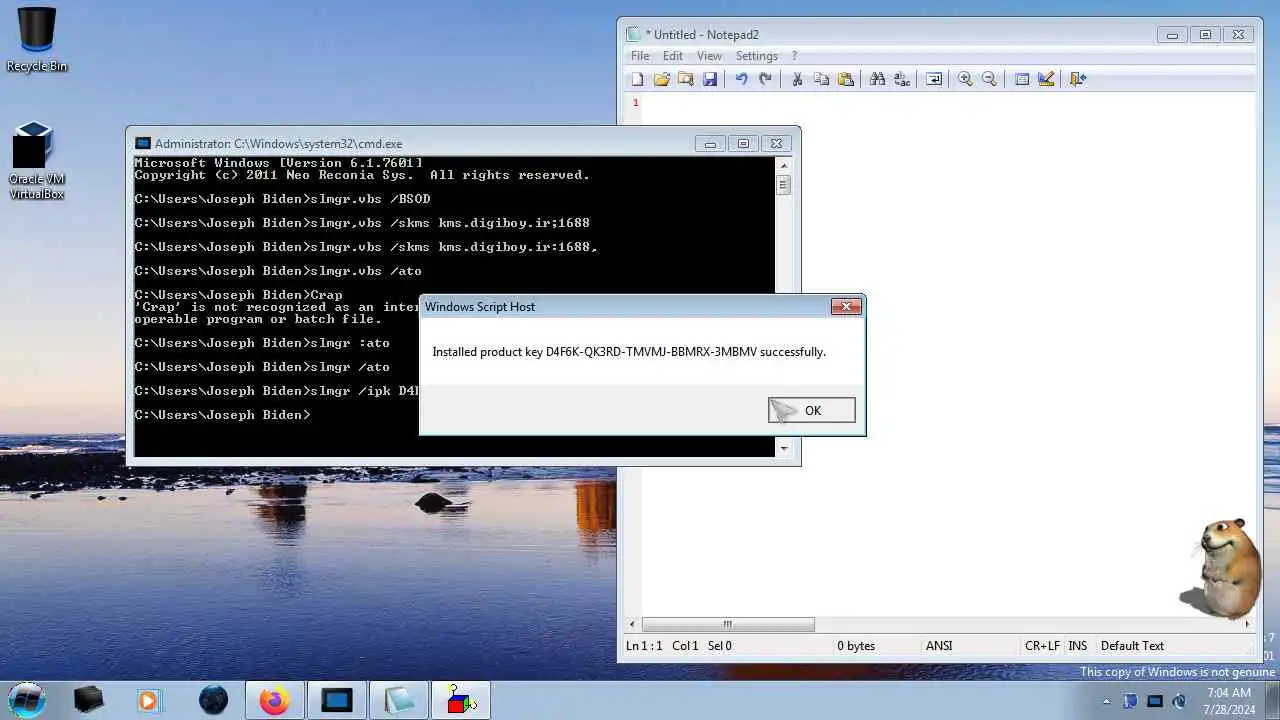
Task: Open the View menu in Notepad2
Action: pos(709,56)
